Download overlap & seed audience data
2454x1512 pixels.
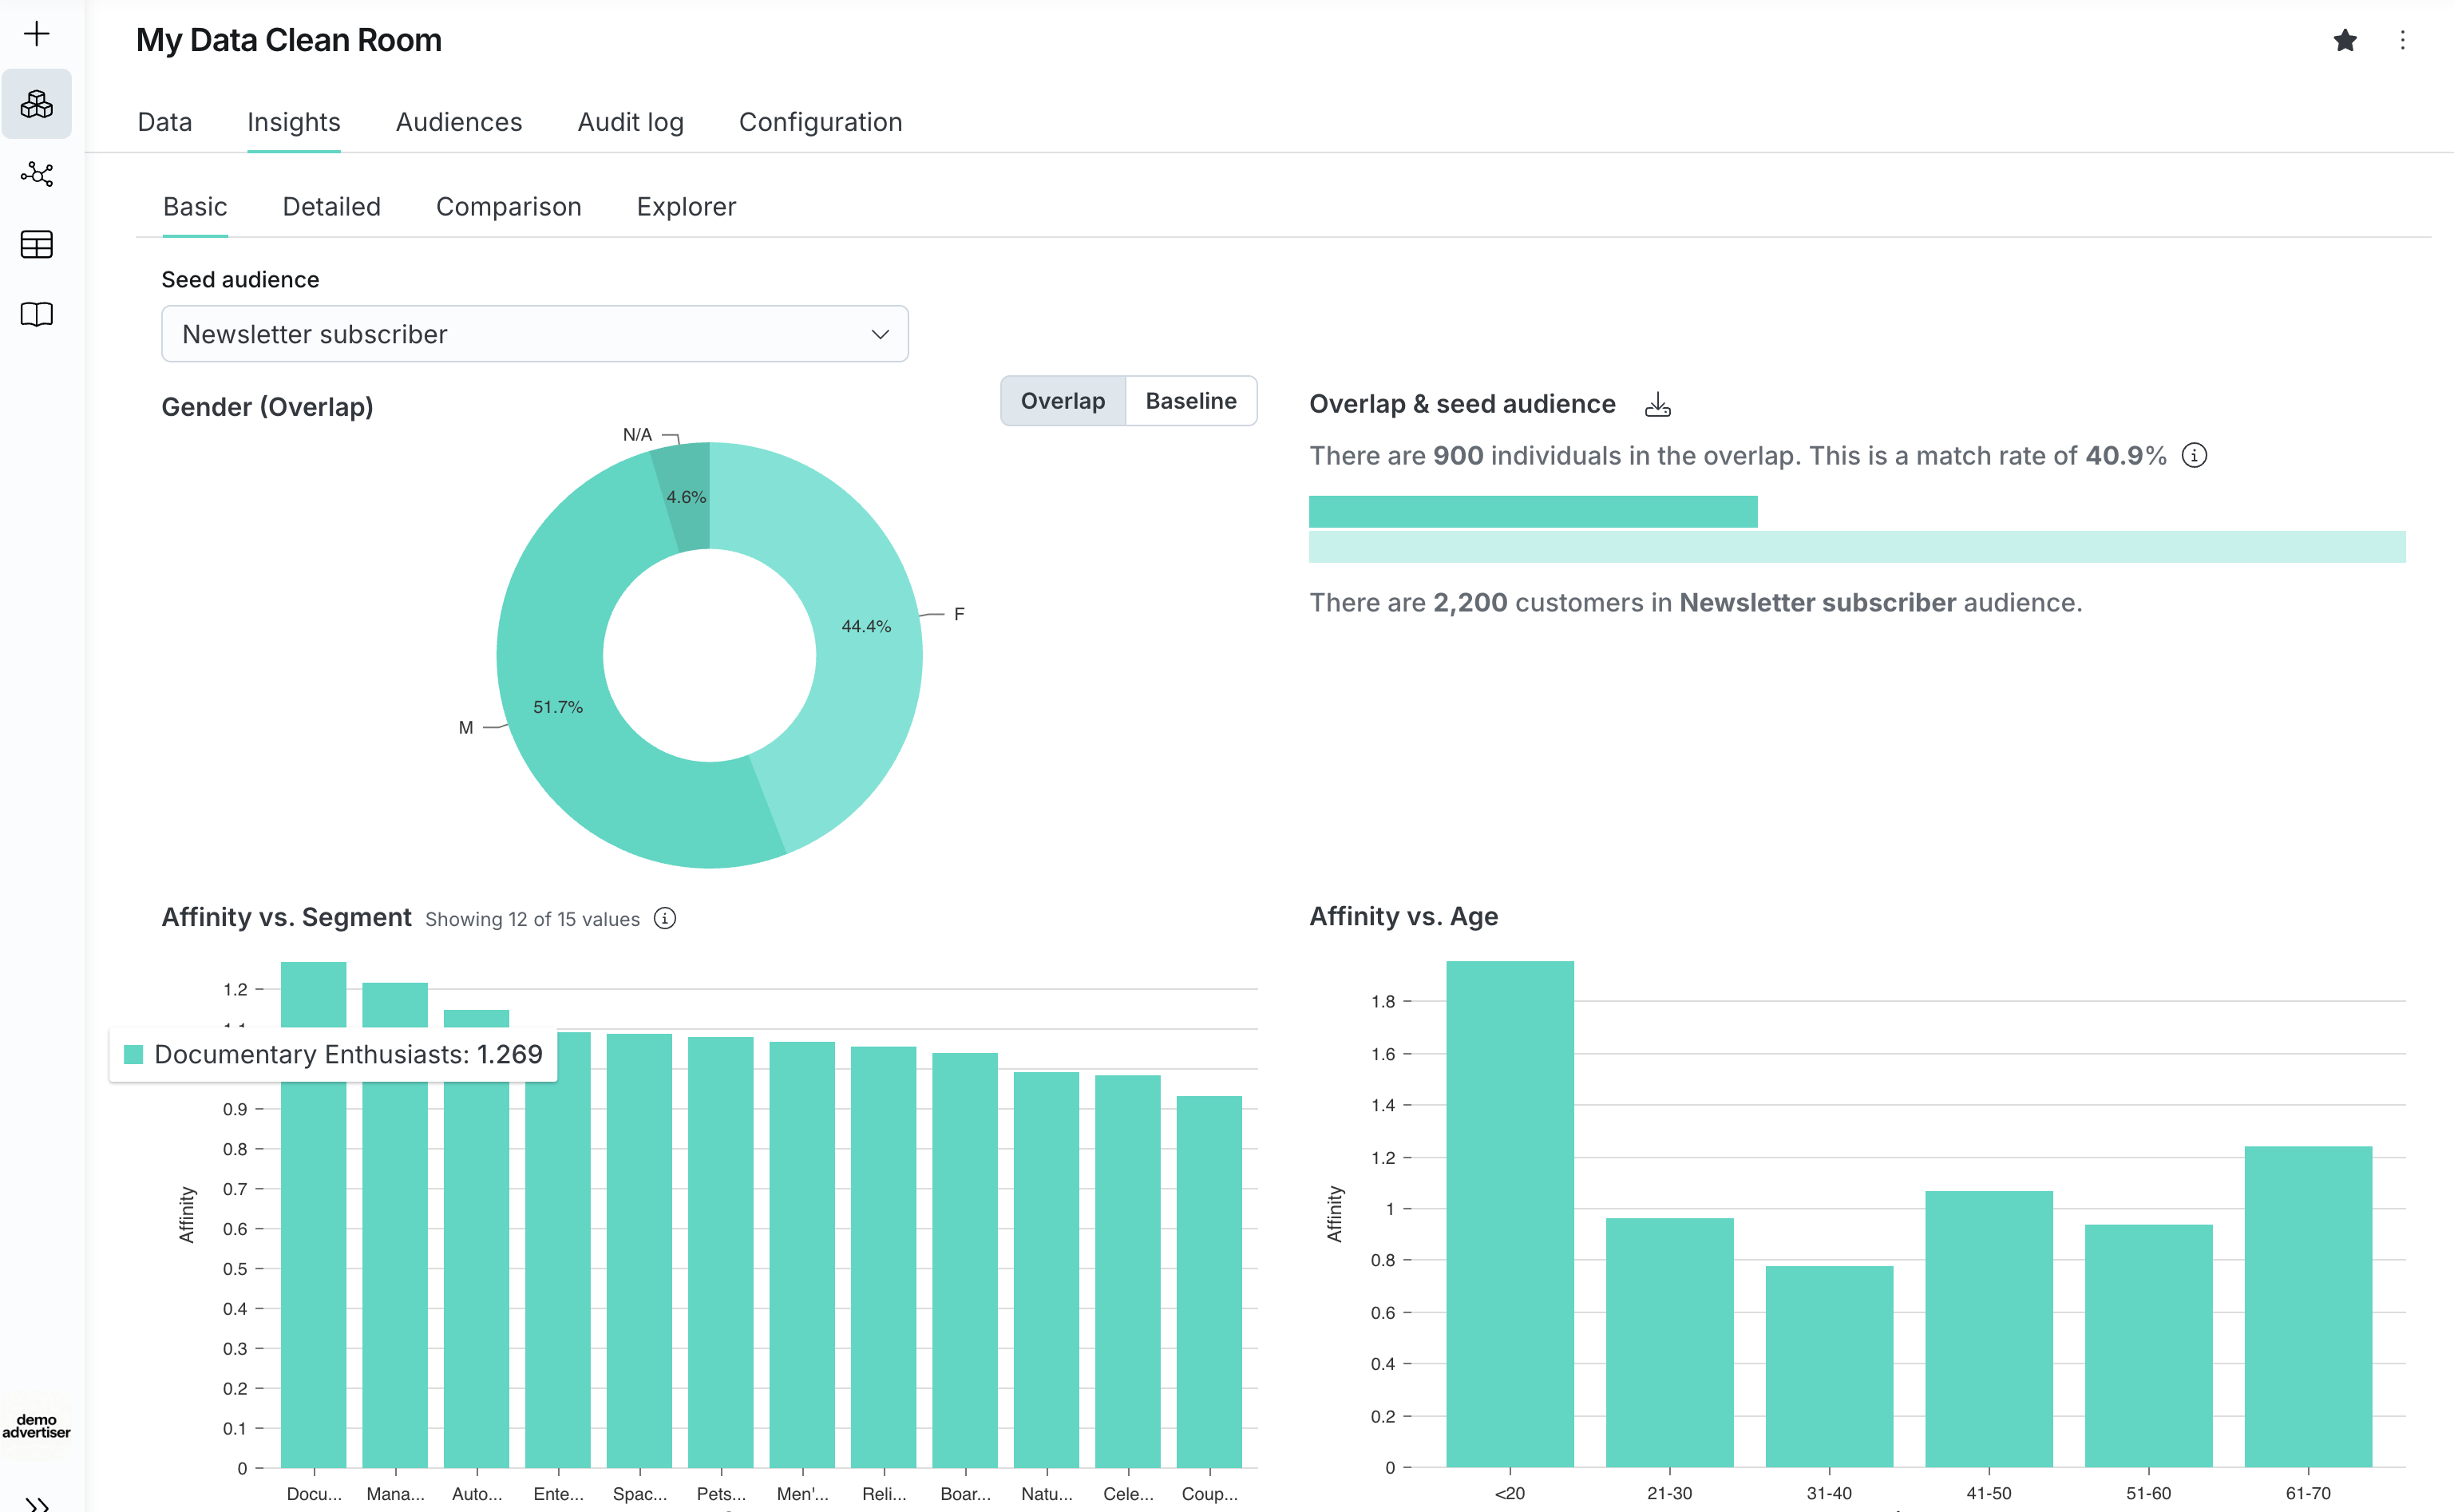(1657, 404)
